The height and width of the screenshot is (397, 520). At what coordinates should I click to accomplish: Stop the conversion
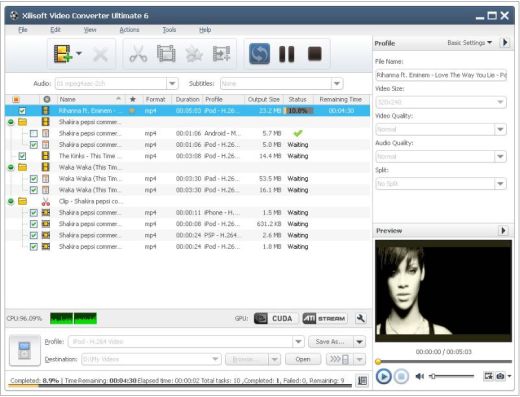coord(315,54)
